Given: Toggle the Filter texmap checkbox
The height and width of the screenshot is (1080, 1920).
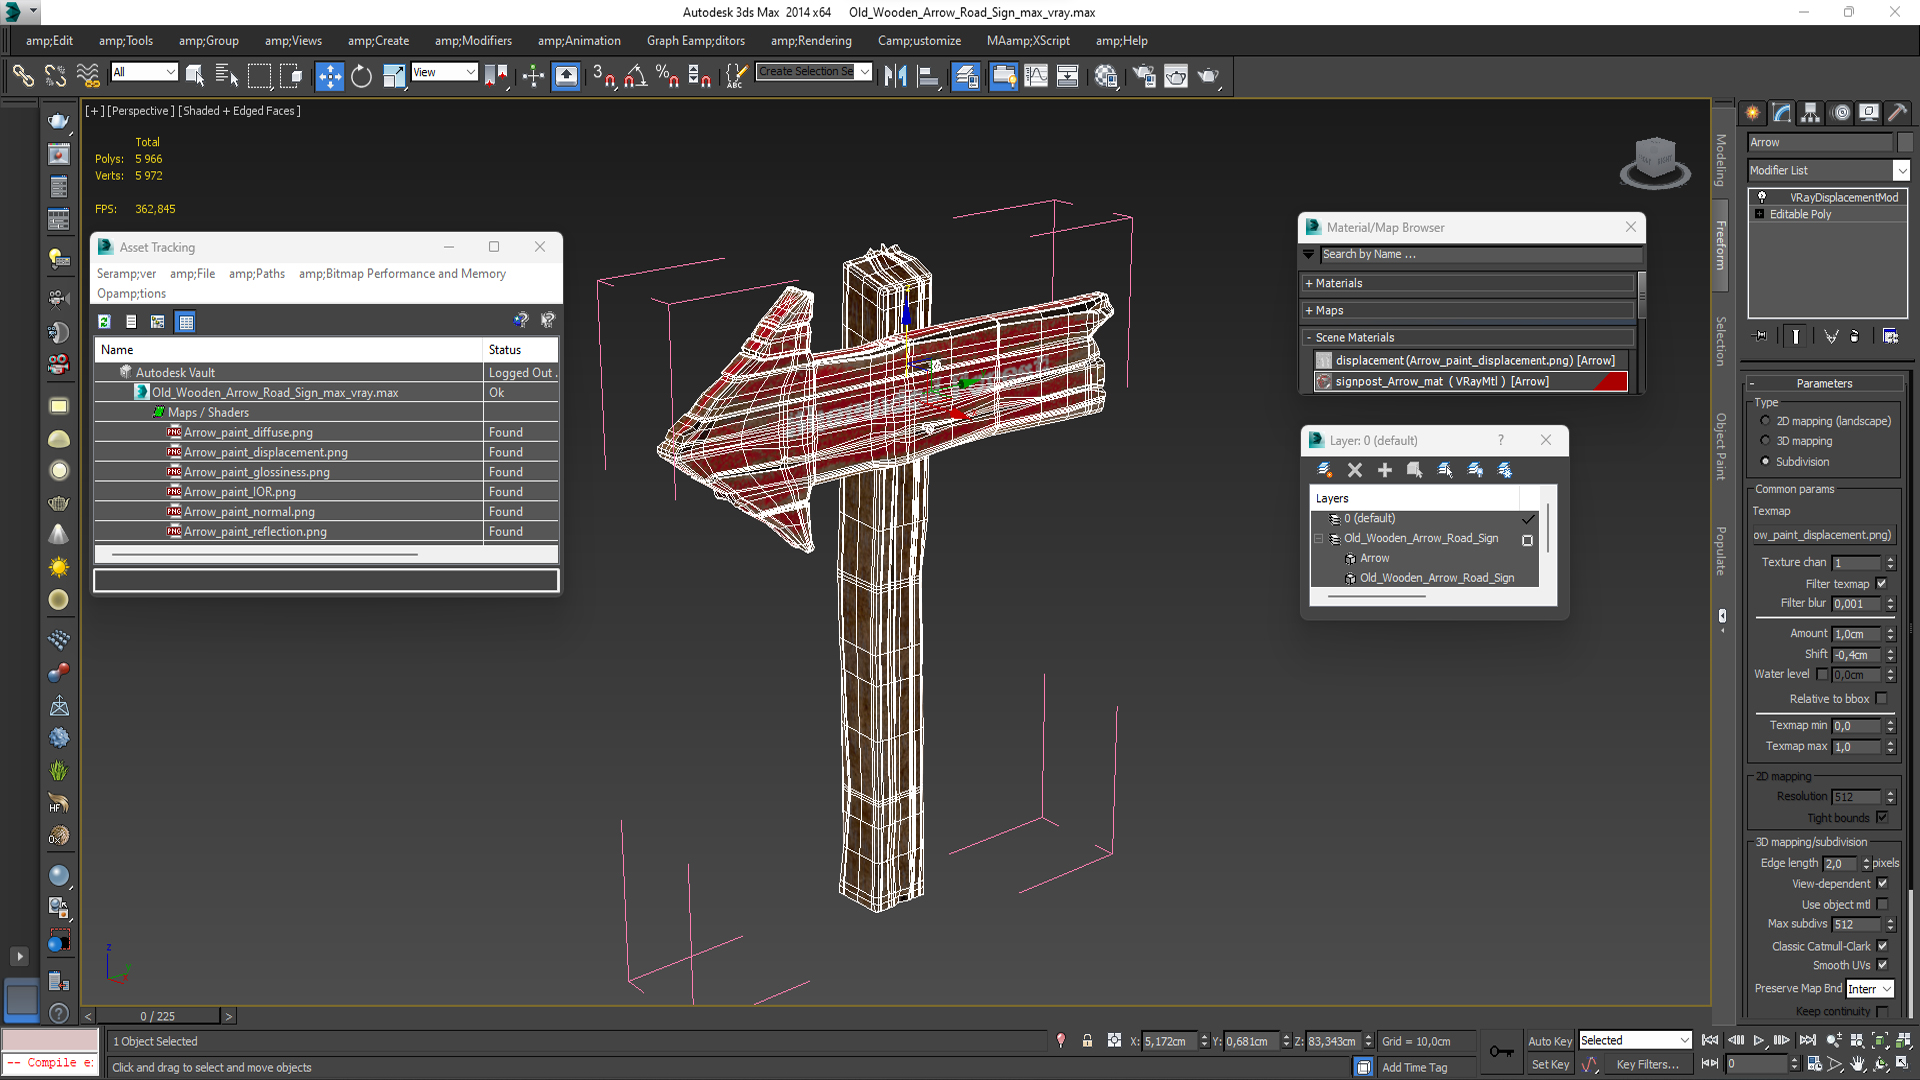Looking at the screenshot, I should coord(1881,583).
